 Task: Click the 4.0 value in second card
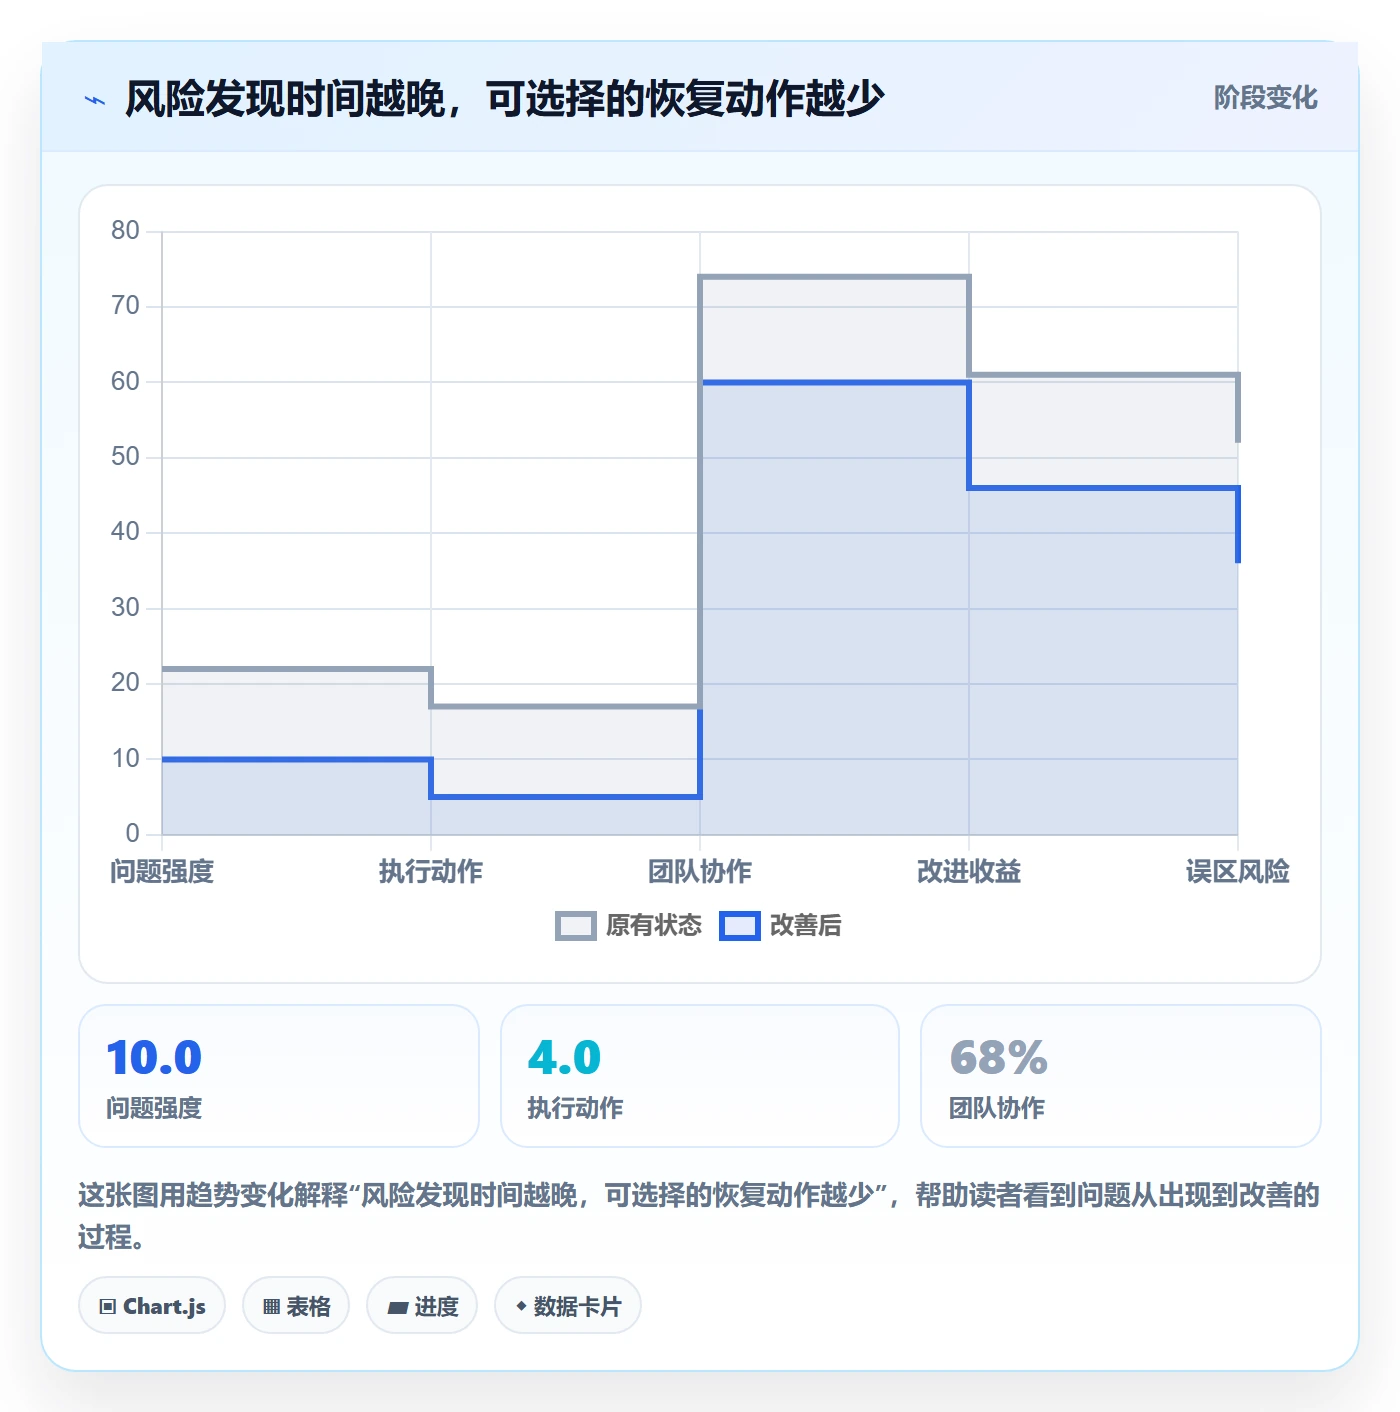[564, 1058]
